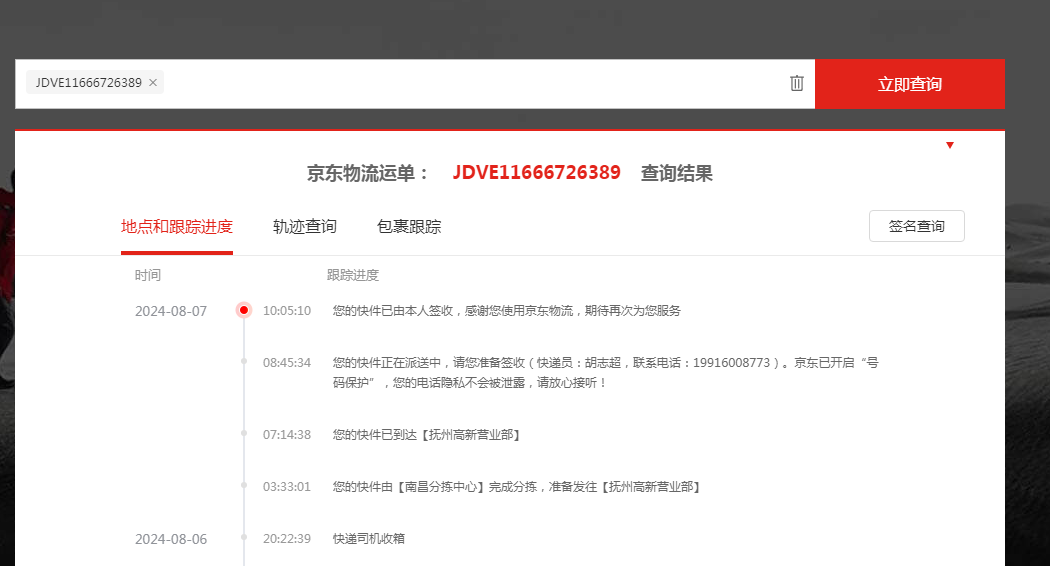1050x566 pixels.
Task: Click the 20:22:39 快递司机收箱 entry
Action: [369, 539]
